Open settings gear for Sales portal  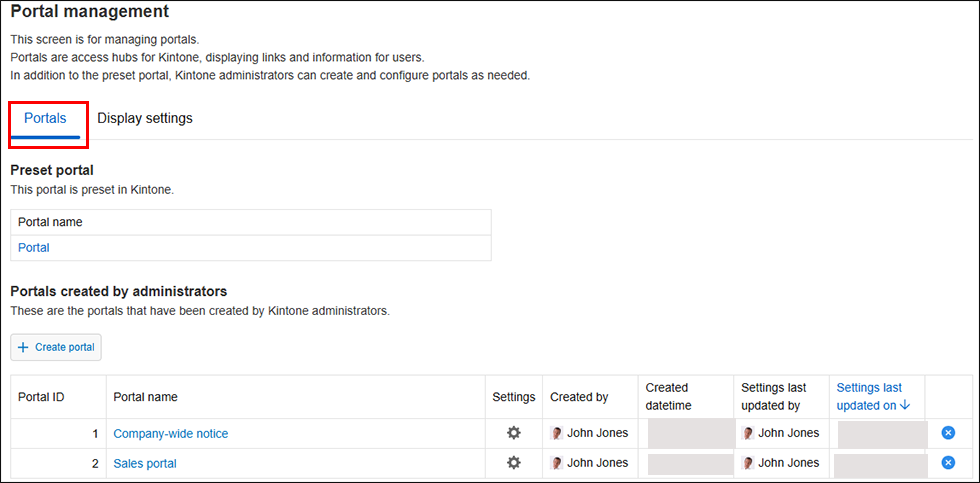(514, 463)
